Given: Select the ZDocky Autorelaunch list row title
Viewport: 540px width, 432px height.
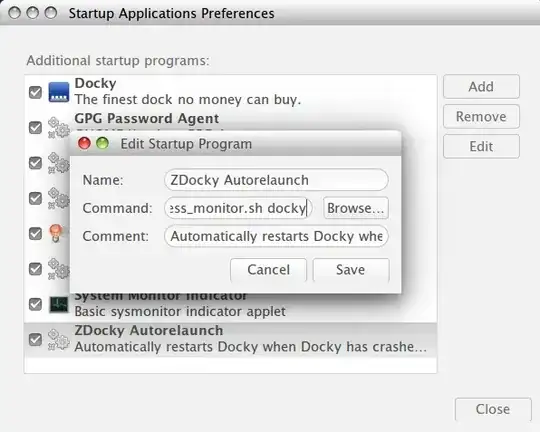Looking at the screenshot, I should pos(149,330).
